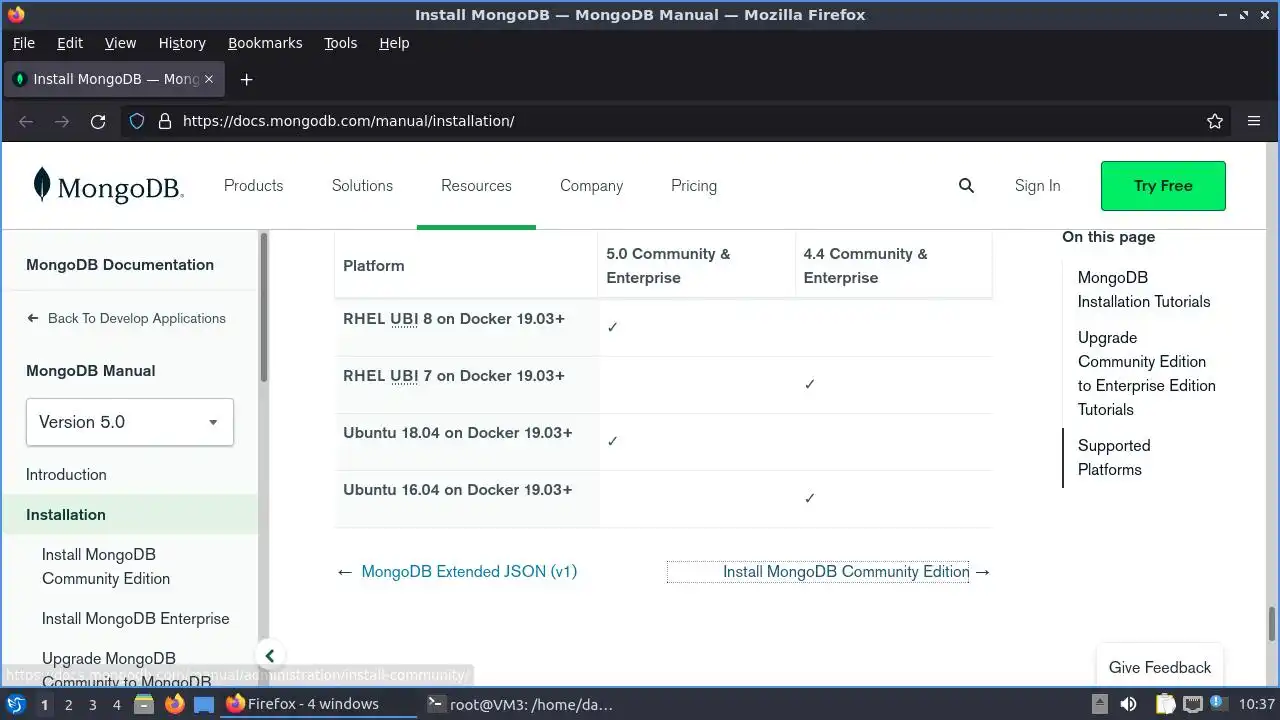Go back with the browser back arrow
Screen dimensions: 1280x720
click(26, 121)
